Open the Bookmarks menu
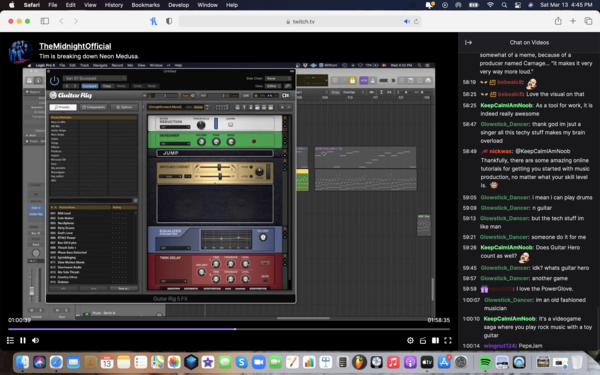600x375 pixels. pyautogui.click(x=145, y=5)
